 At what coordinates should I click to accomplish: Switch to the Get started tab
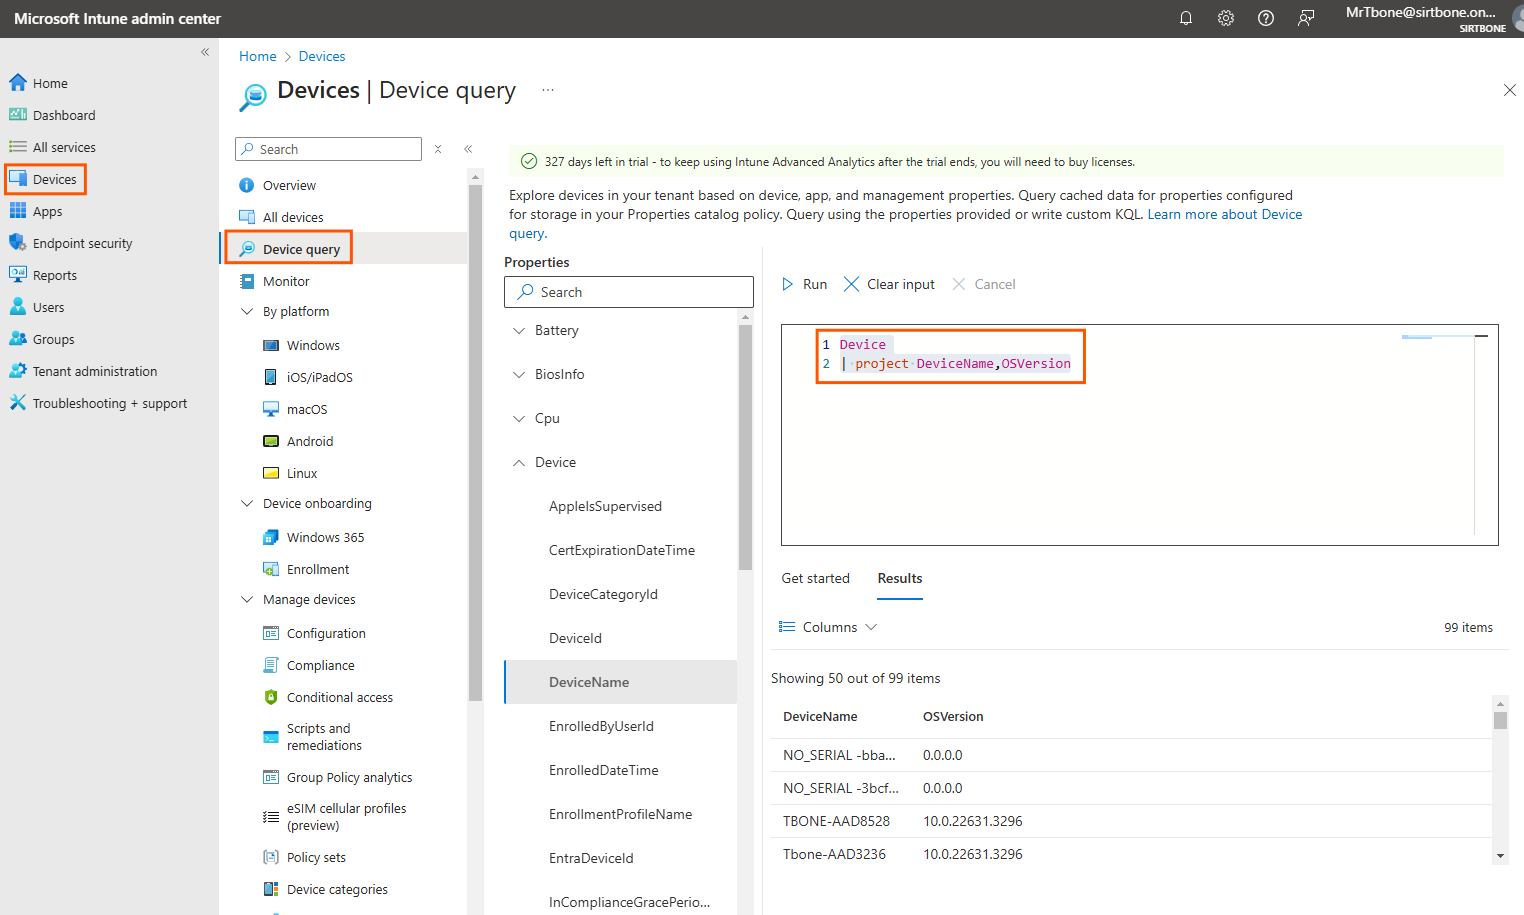(815, 578)
